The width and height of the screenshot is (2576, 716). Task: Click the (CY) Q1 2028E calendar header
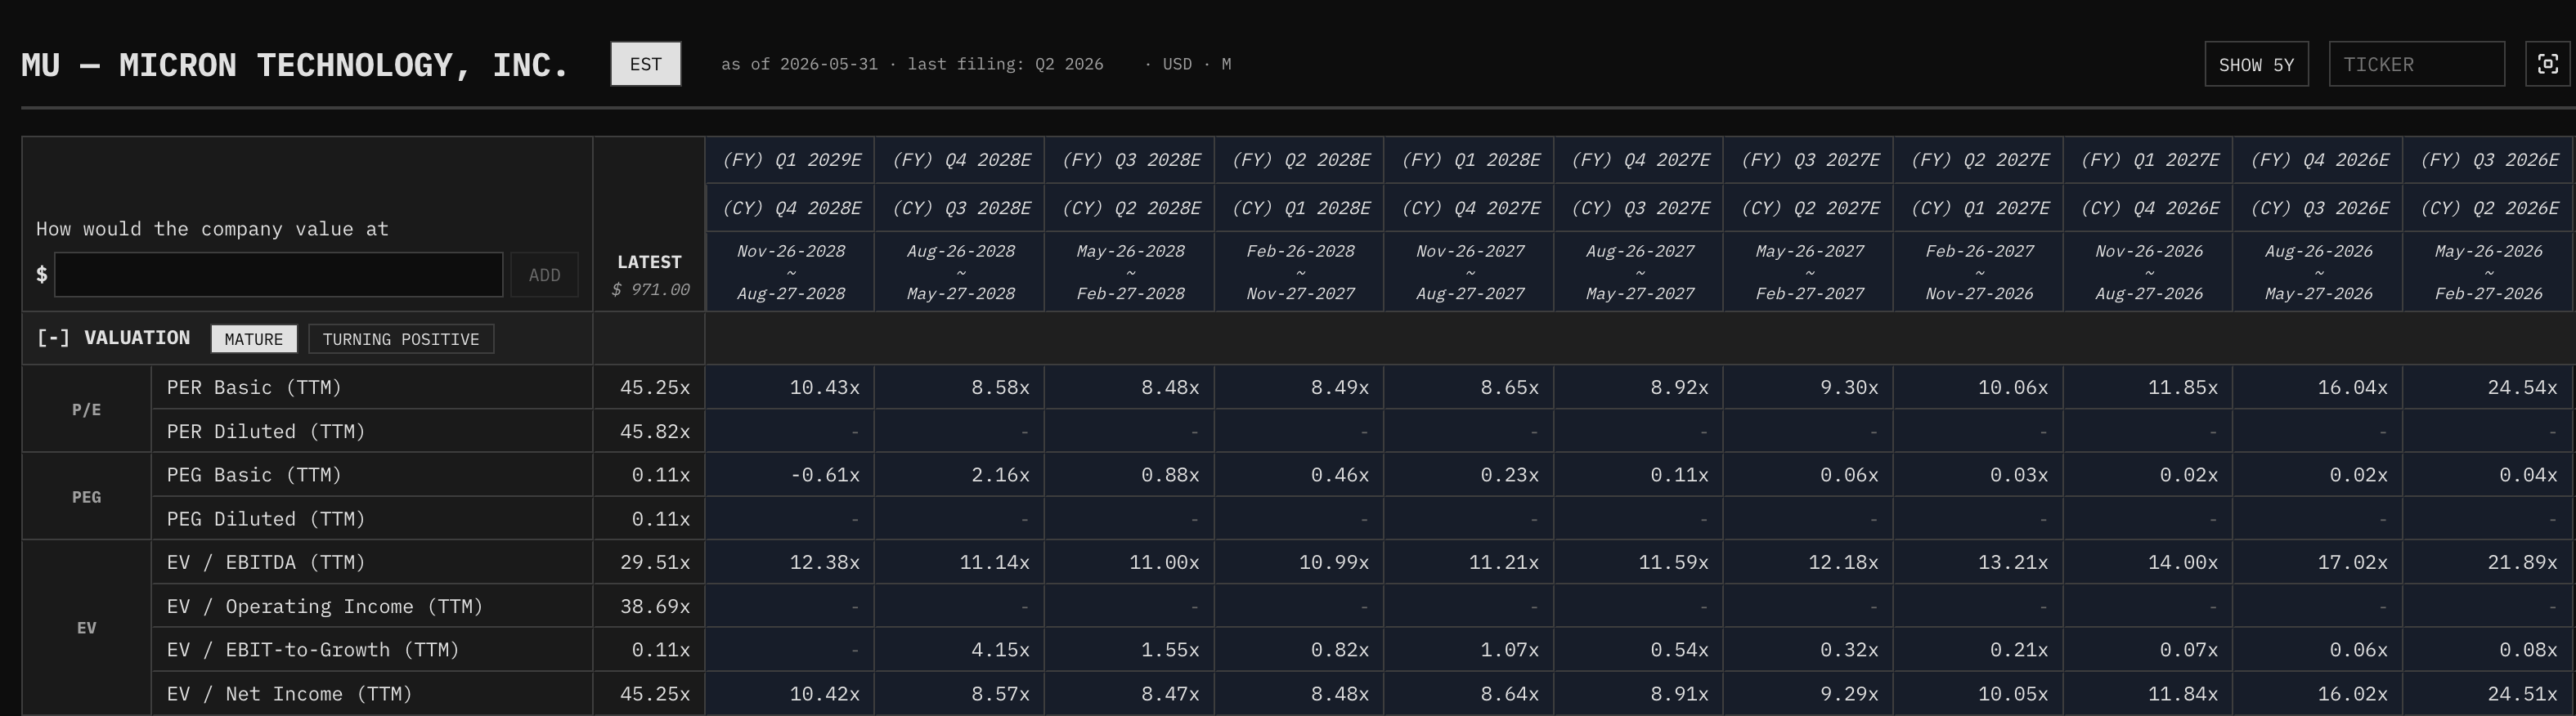(x=1300, y=208)
